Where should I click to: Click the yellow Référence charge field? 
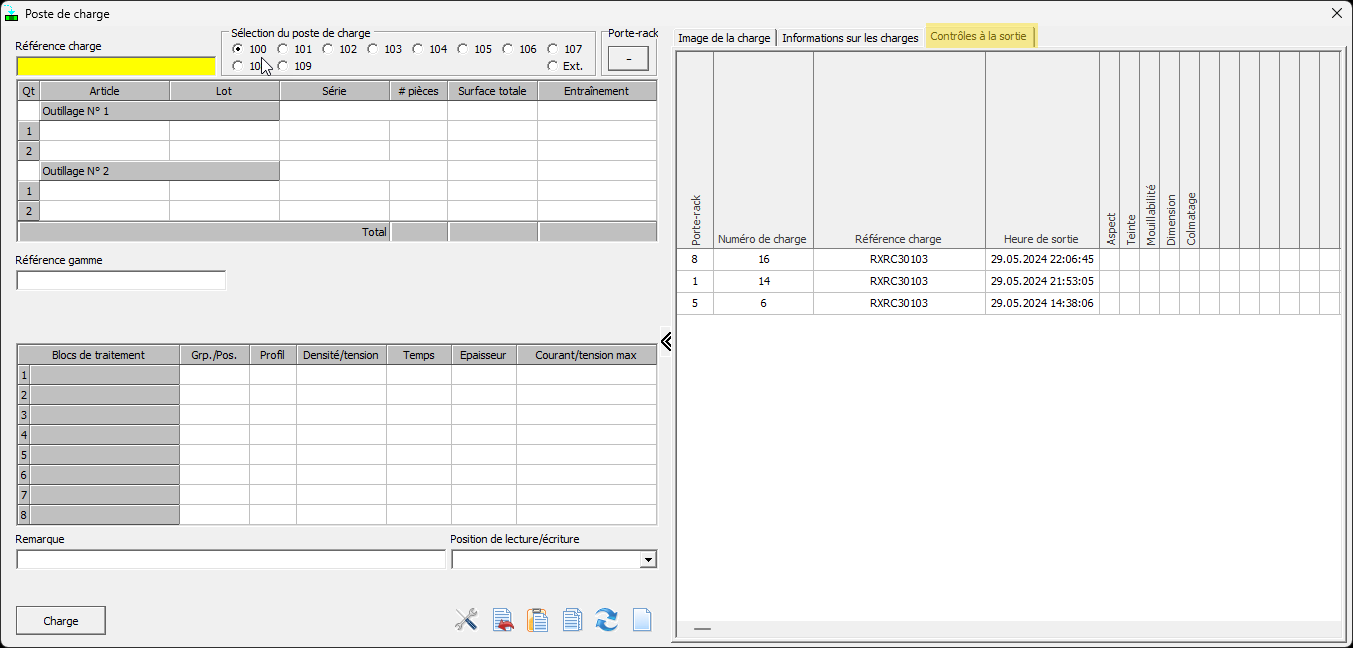pyautogui.click(x=116, y=66)
